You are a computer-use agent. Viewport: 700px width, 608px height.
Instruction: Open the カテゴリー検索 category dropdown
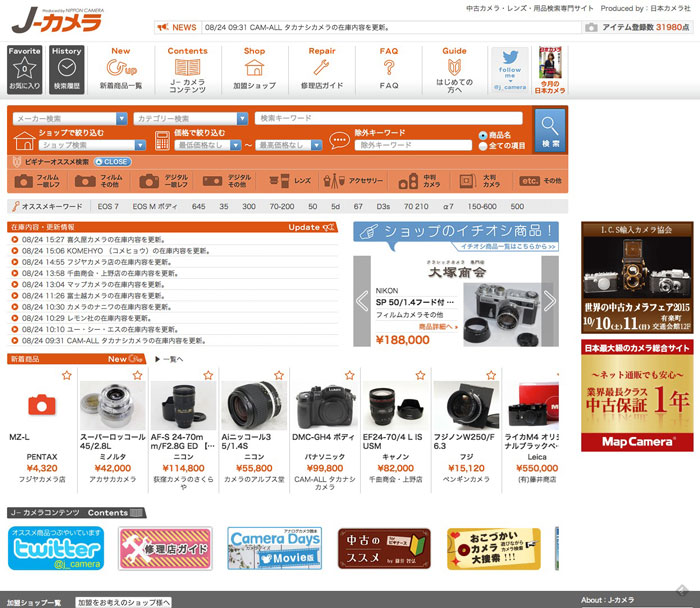pos(191,119)
